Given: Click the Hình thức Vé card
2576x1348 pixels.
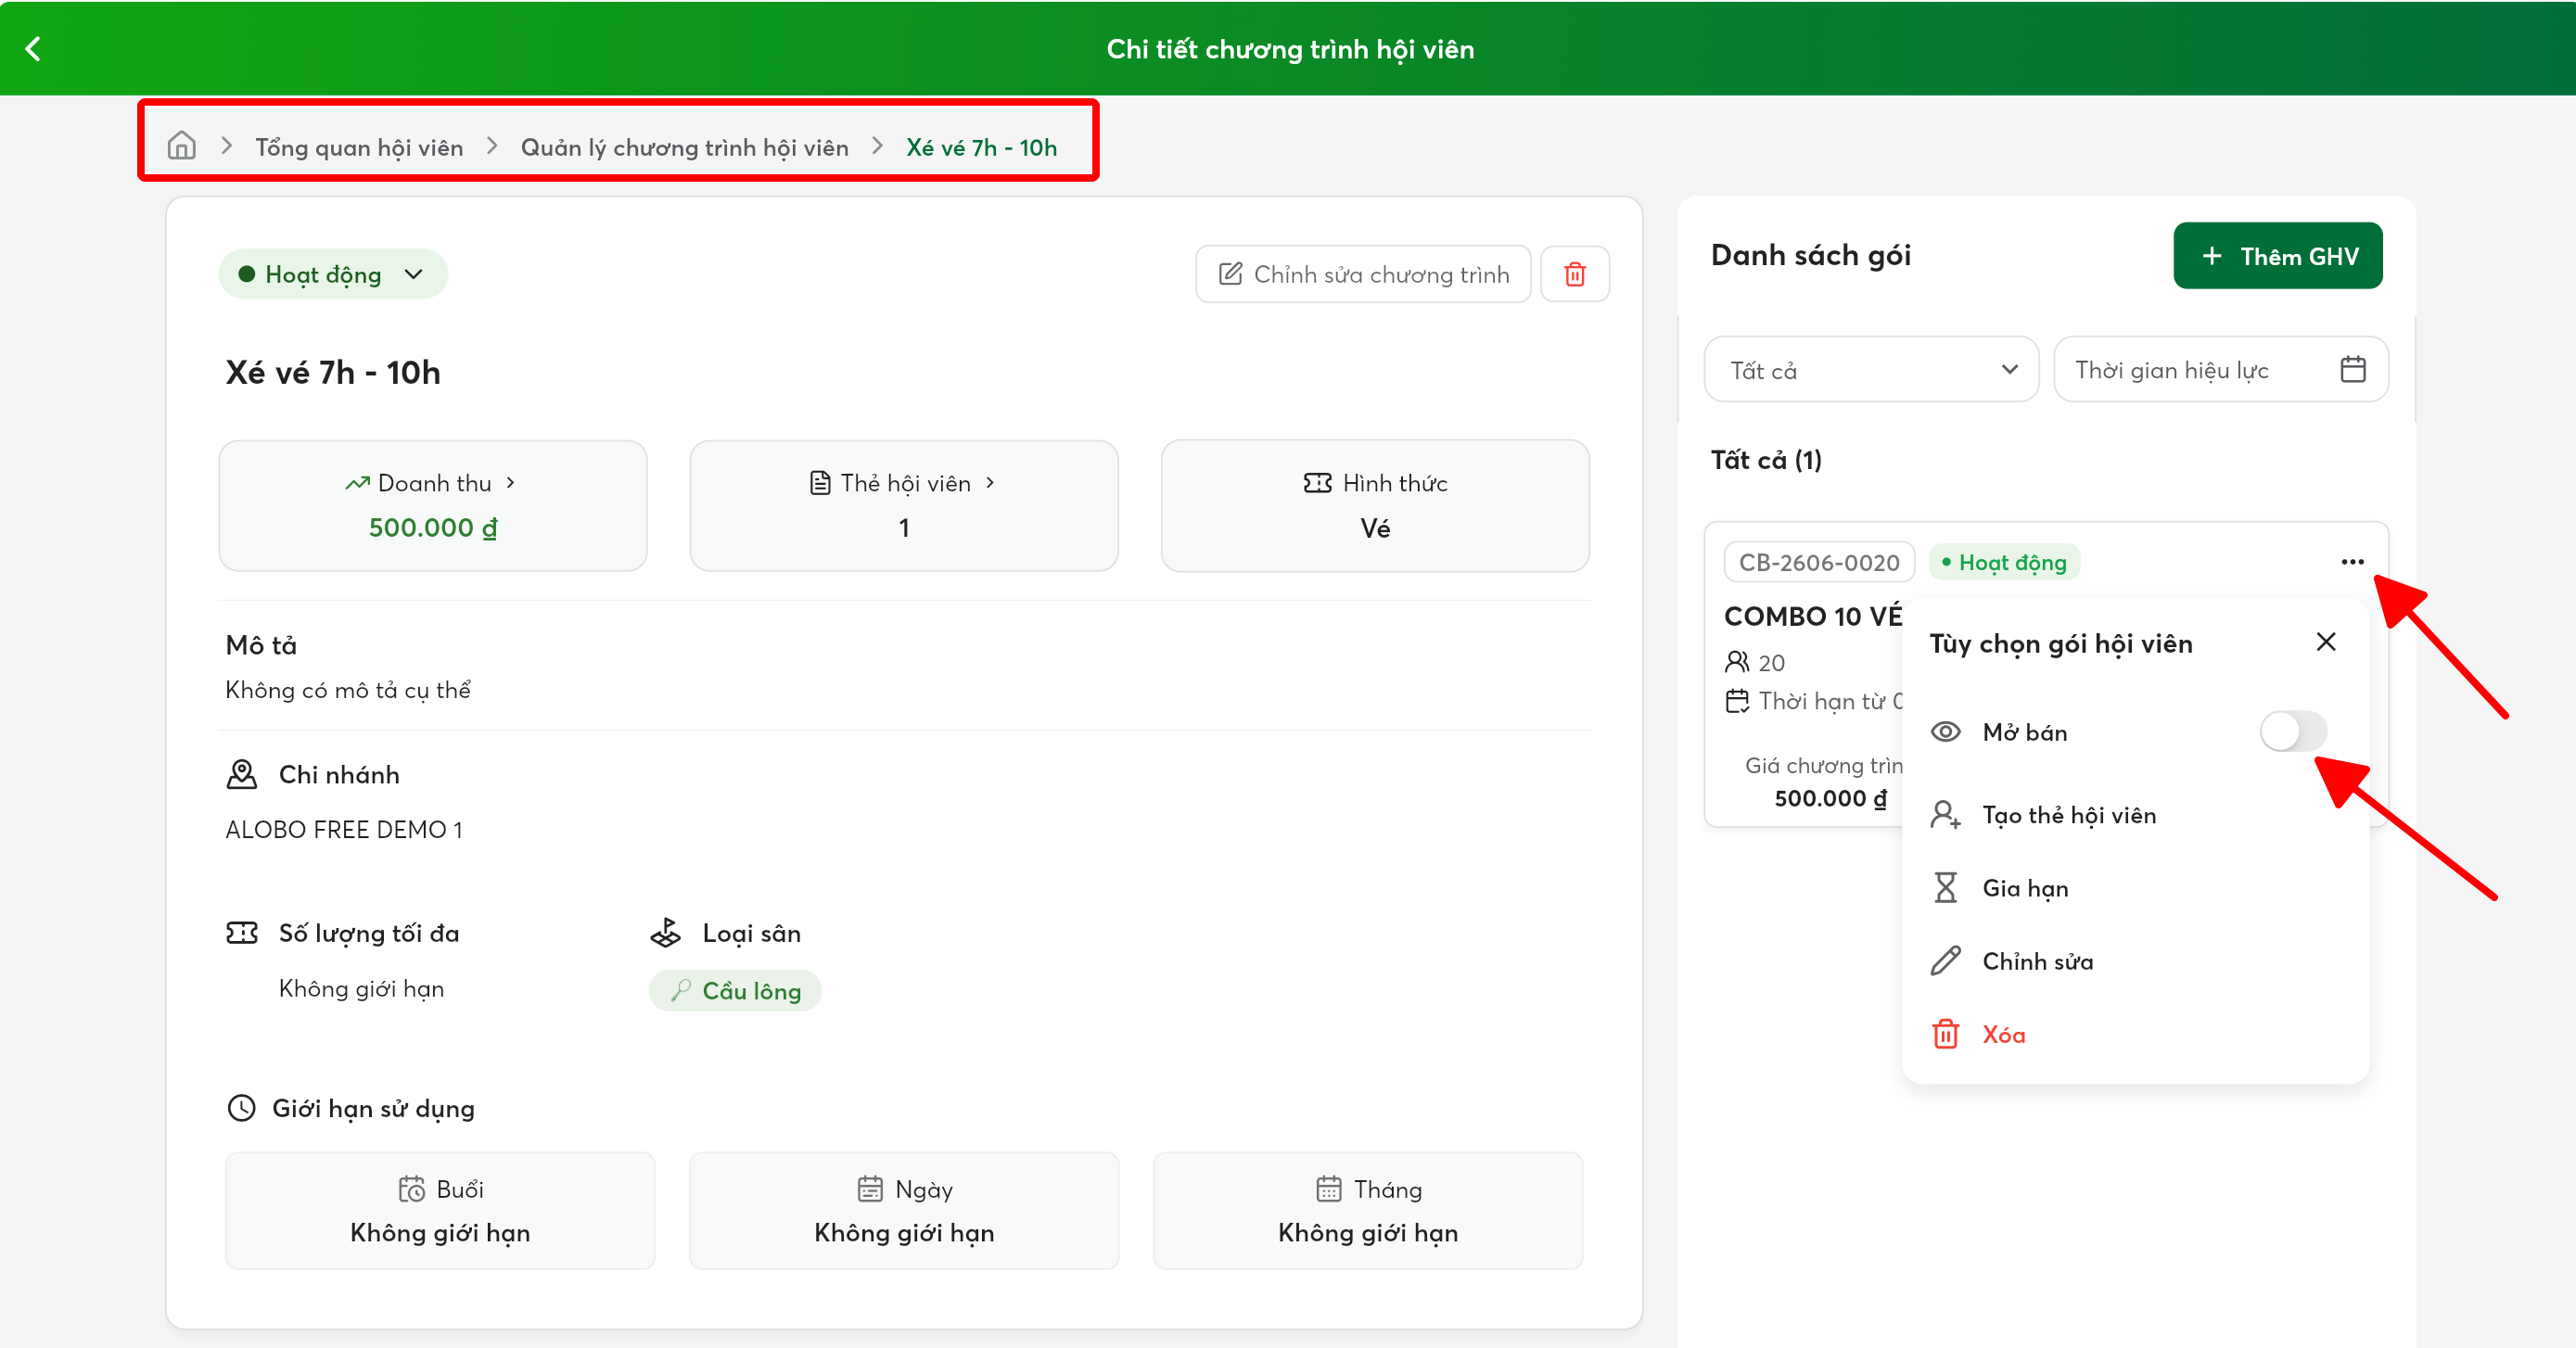Looking at the screenshot, I should (x=1375, y=505).
